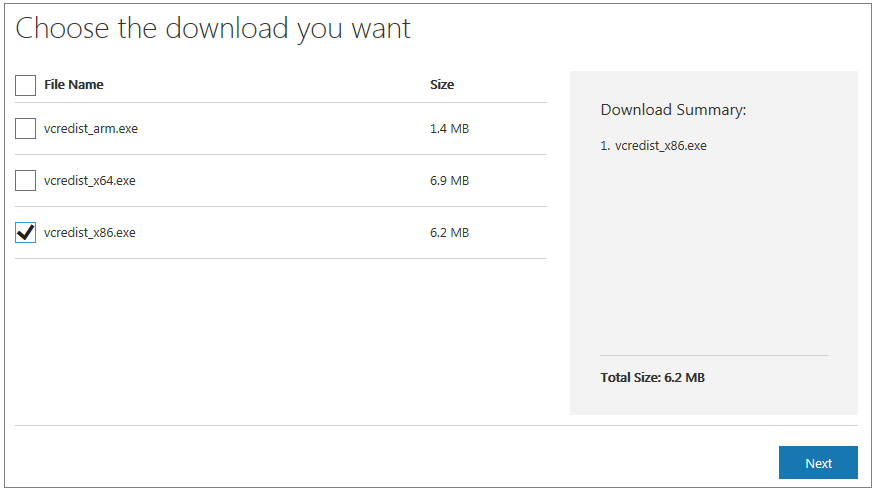Click the File Name column header
This screenshot has height=494, width=876.
(x=74, y=84)
